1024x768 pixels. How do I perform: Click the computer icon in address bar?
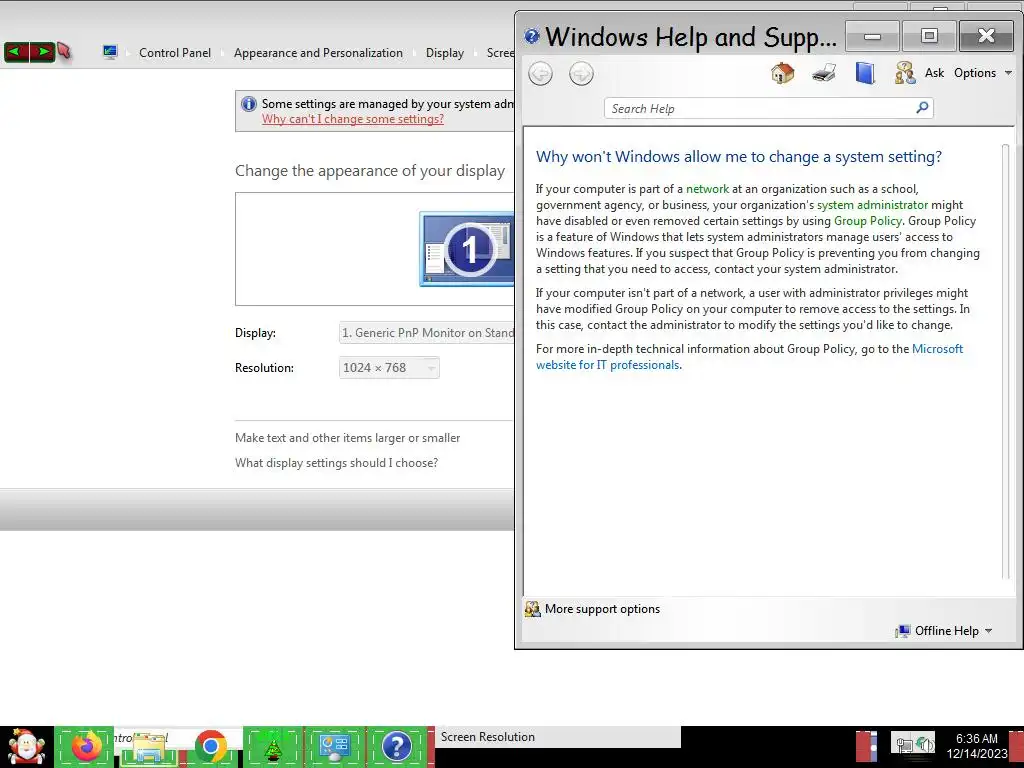[x=110, y=52]
